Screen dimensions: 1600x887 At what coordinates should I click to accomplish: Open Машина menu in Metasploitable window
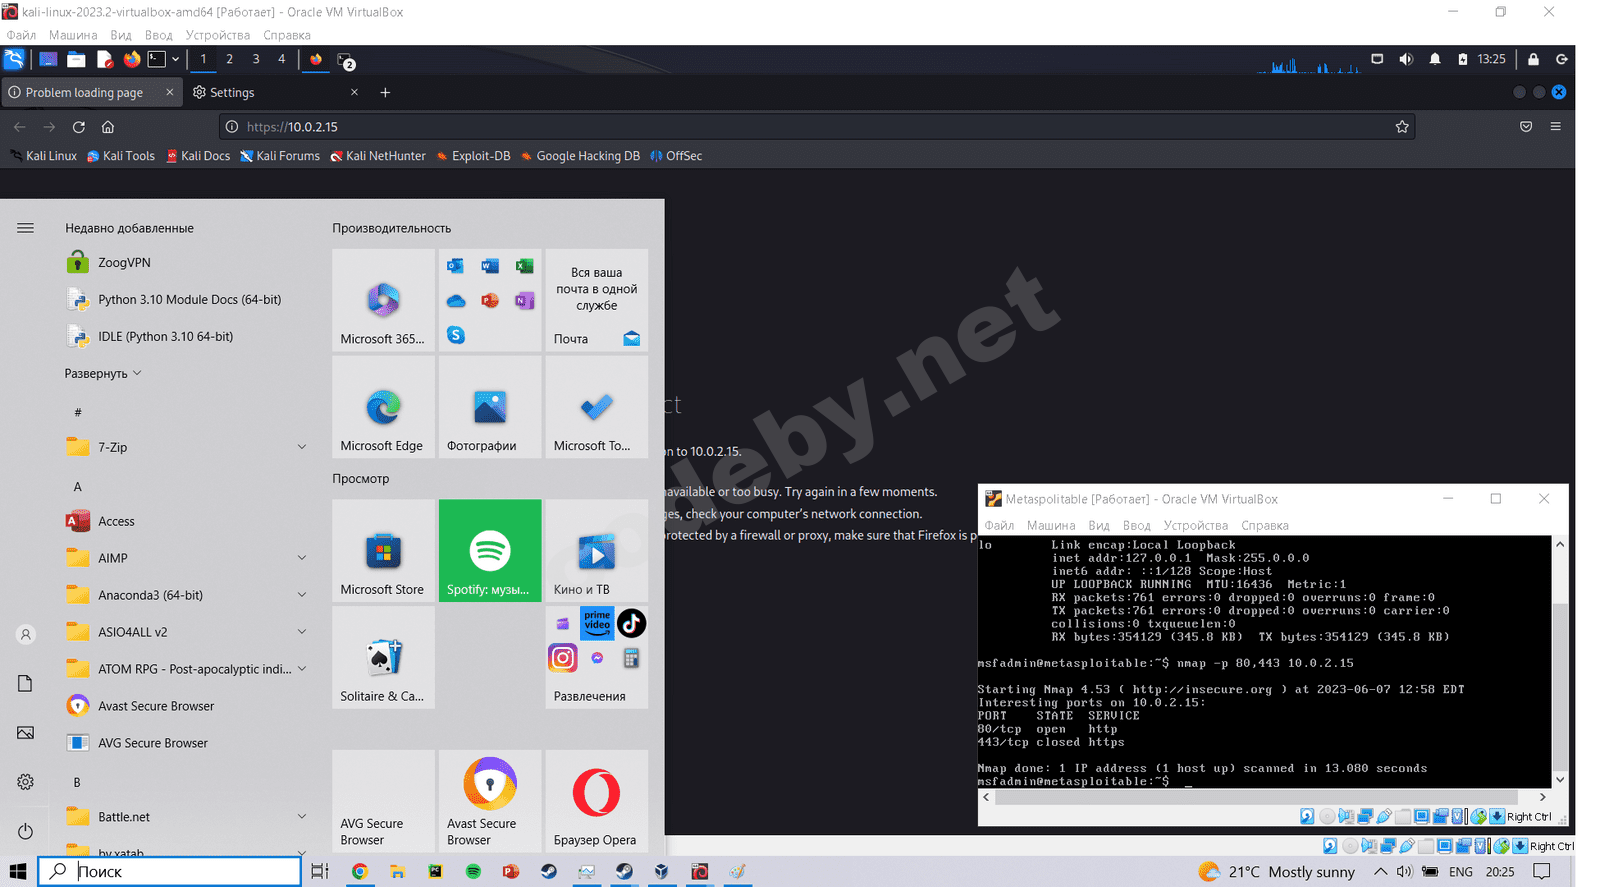(x=1050, y=525)
